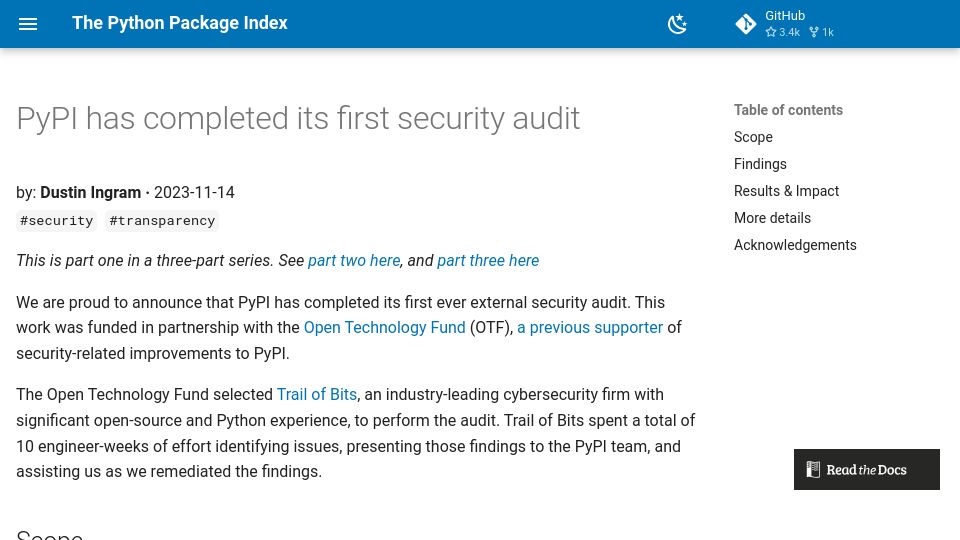Go to Acknowledgements section
960x540 pixels.
tap(795, 245)
